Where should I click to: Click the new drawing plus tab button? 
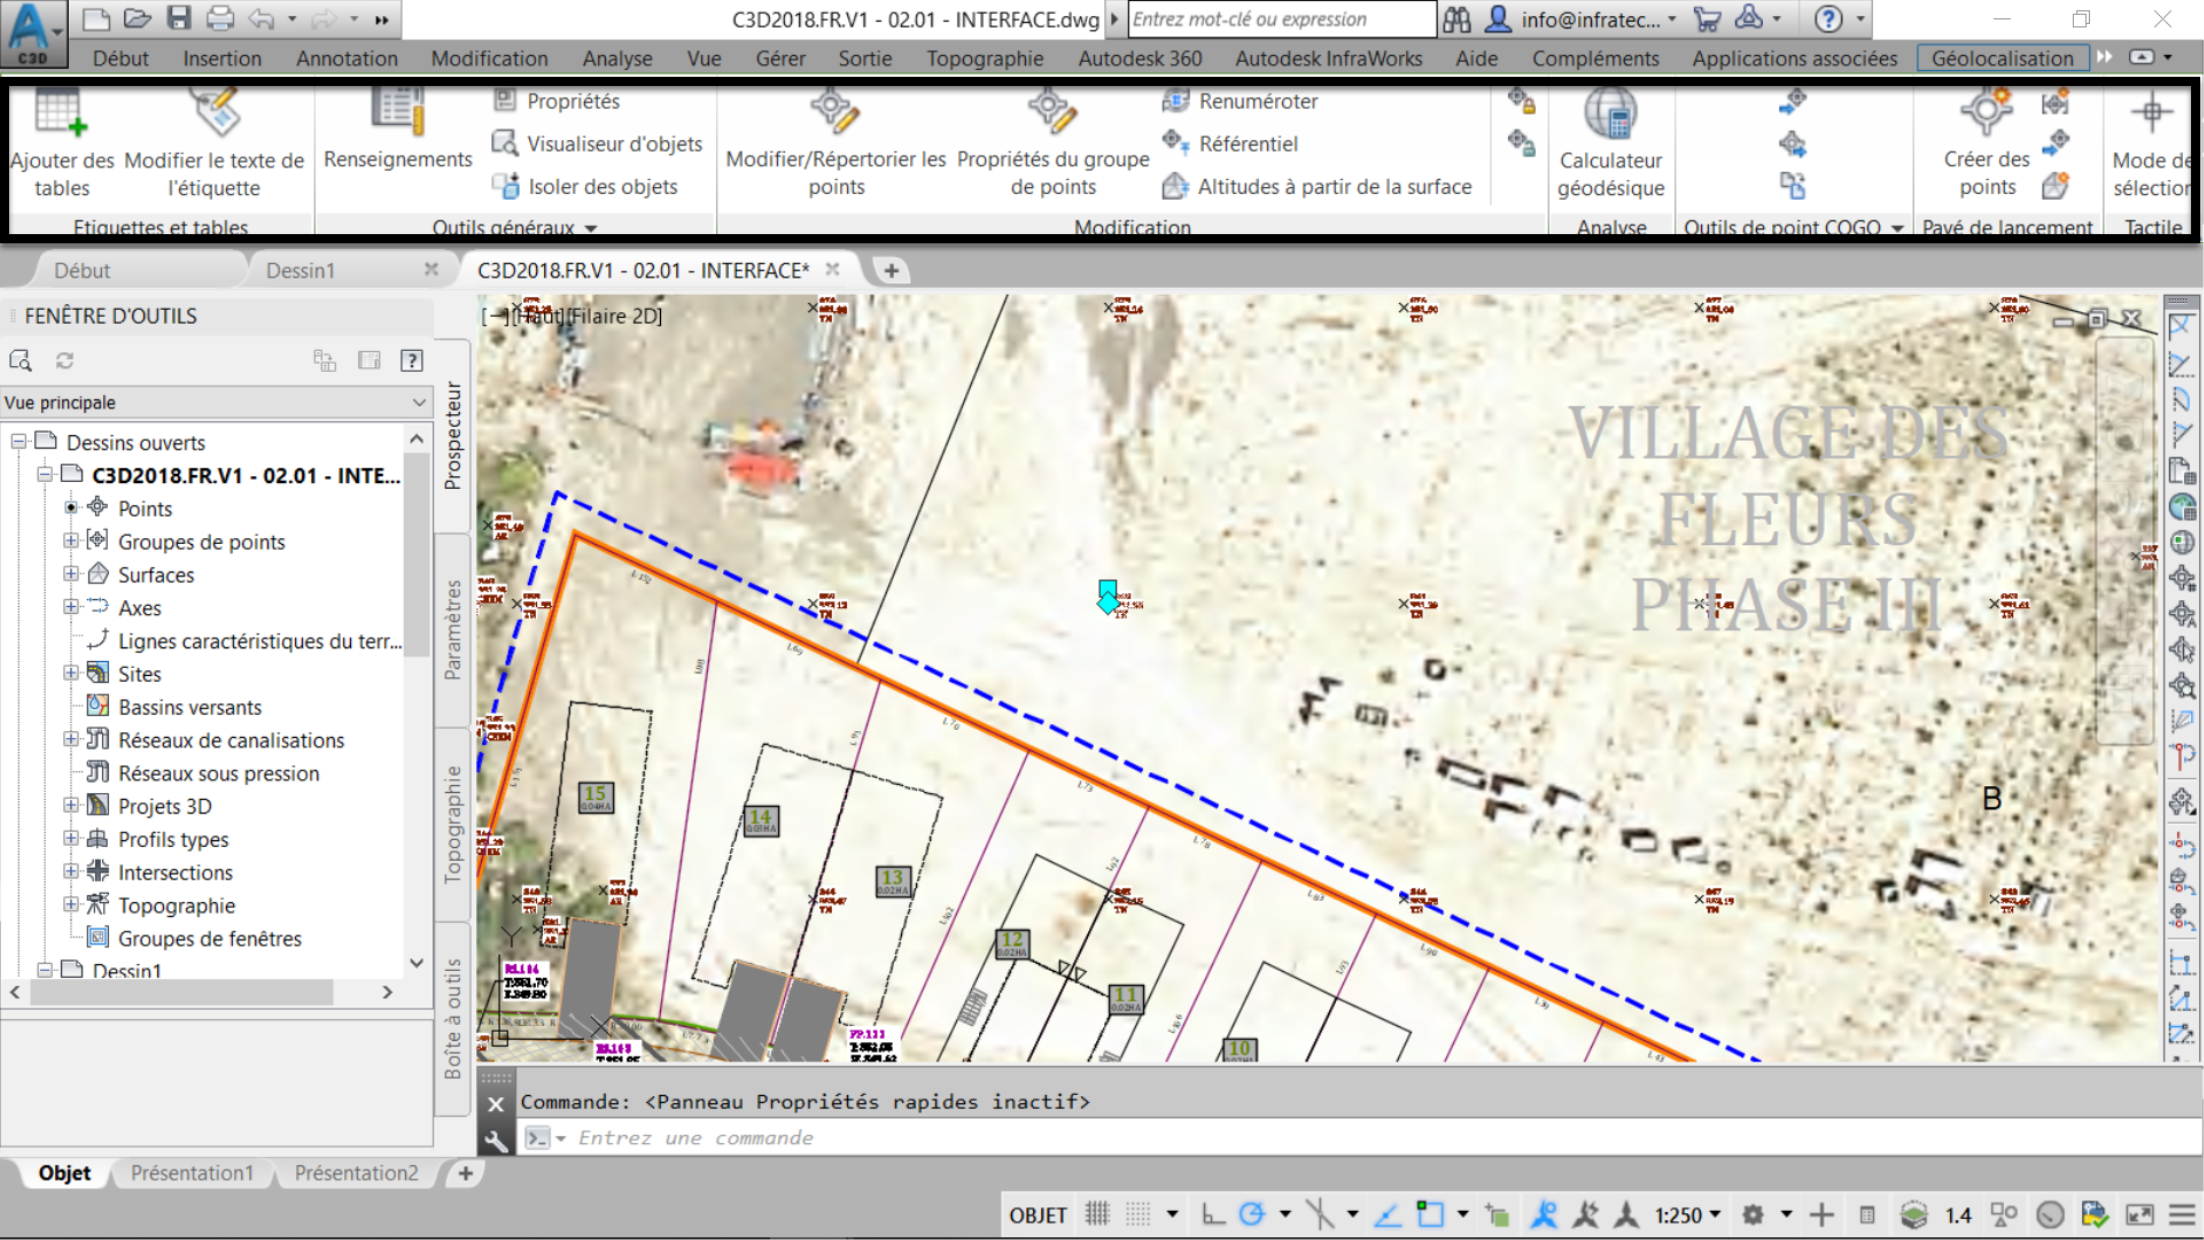click(x=891, y=270)
